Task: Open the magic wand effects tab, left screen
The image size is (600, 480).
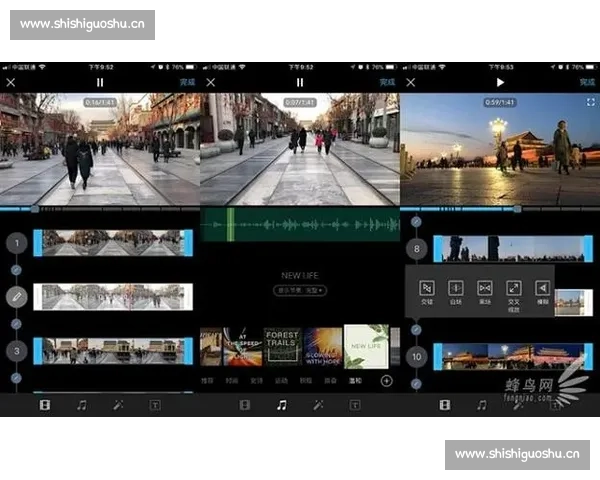Action: [x=118, y=405]
